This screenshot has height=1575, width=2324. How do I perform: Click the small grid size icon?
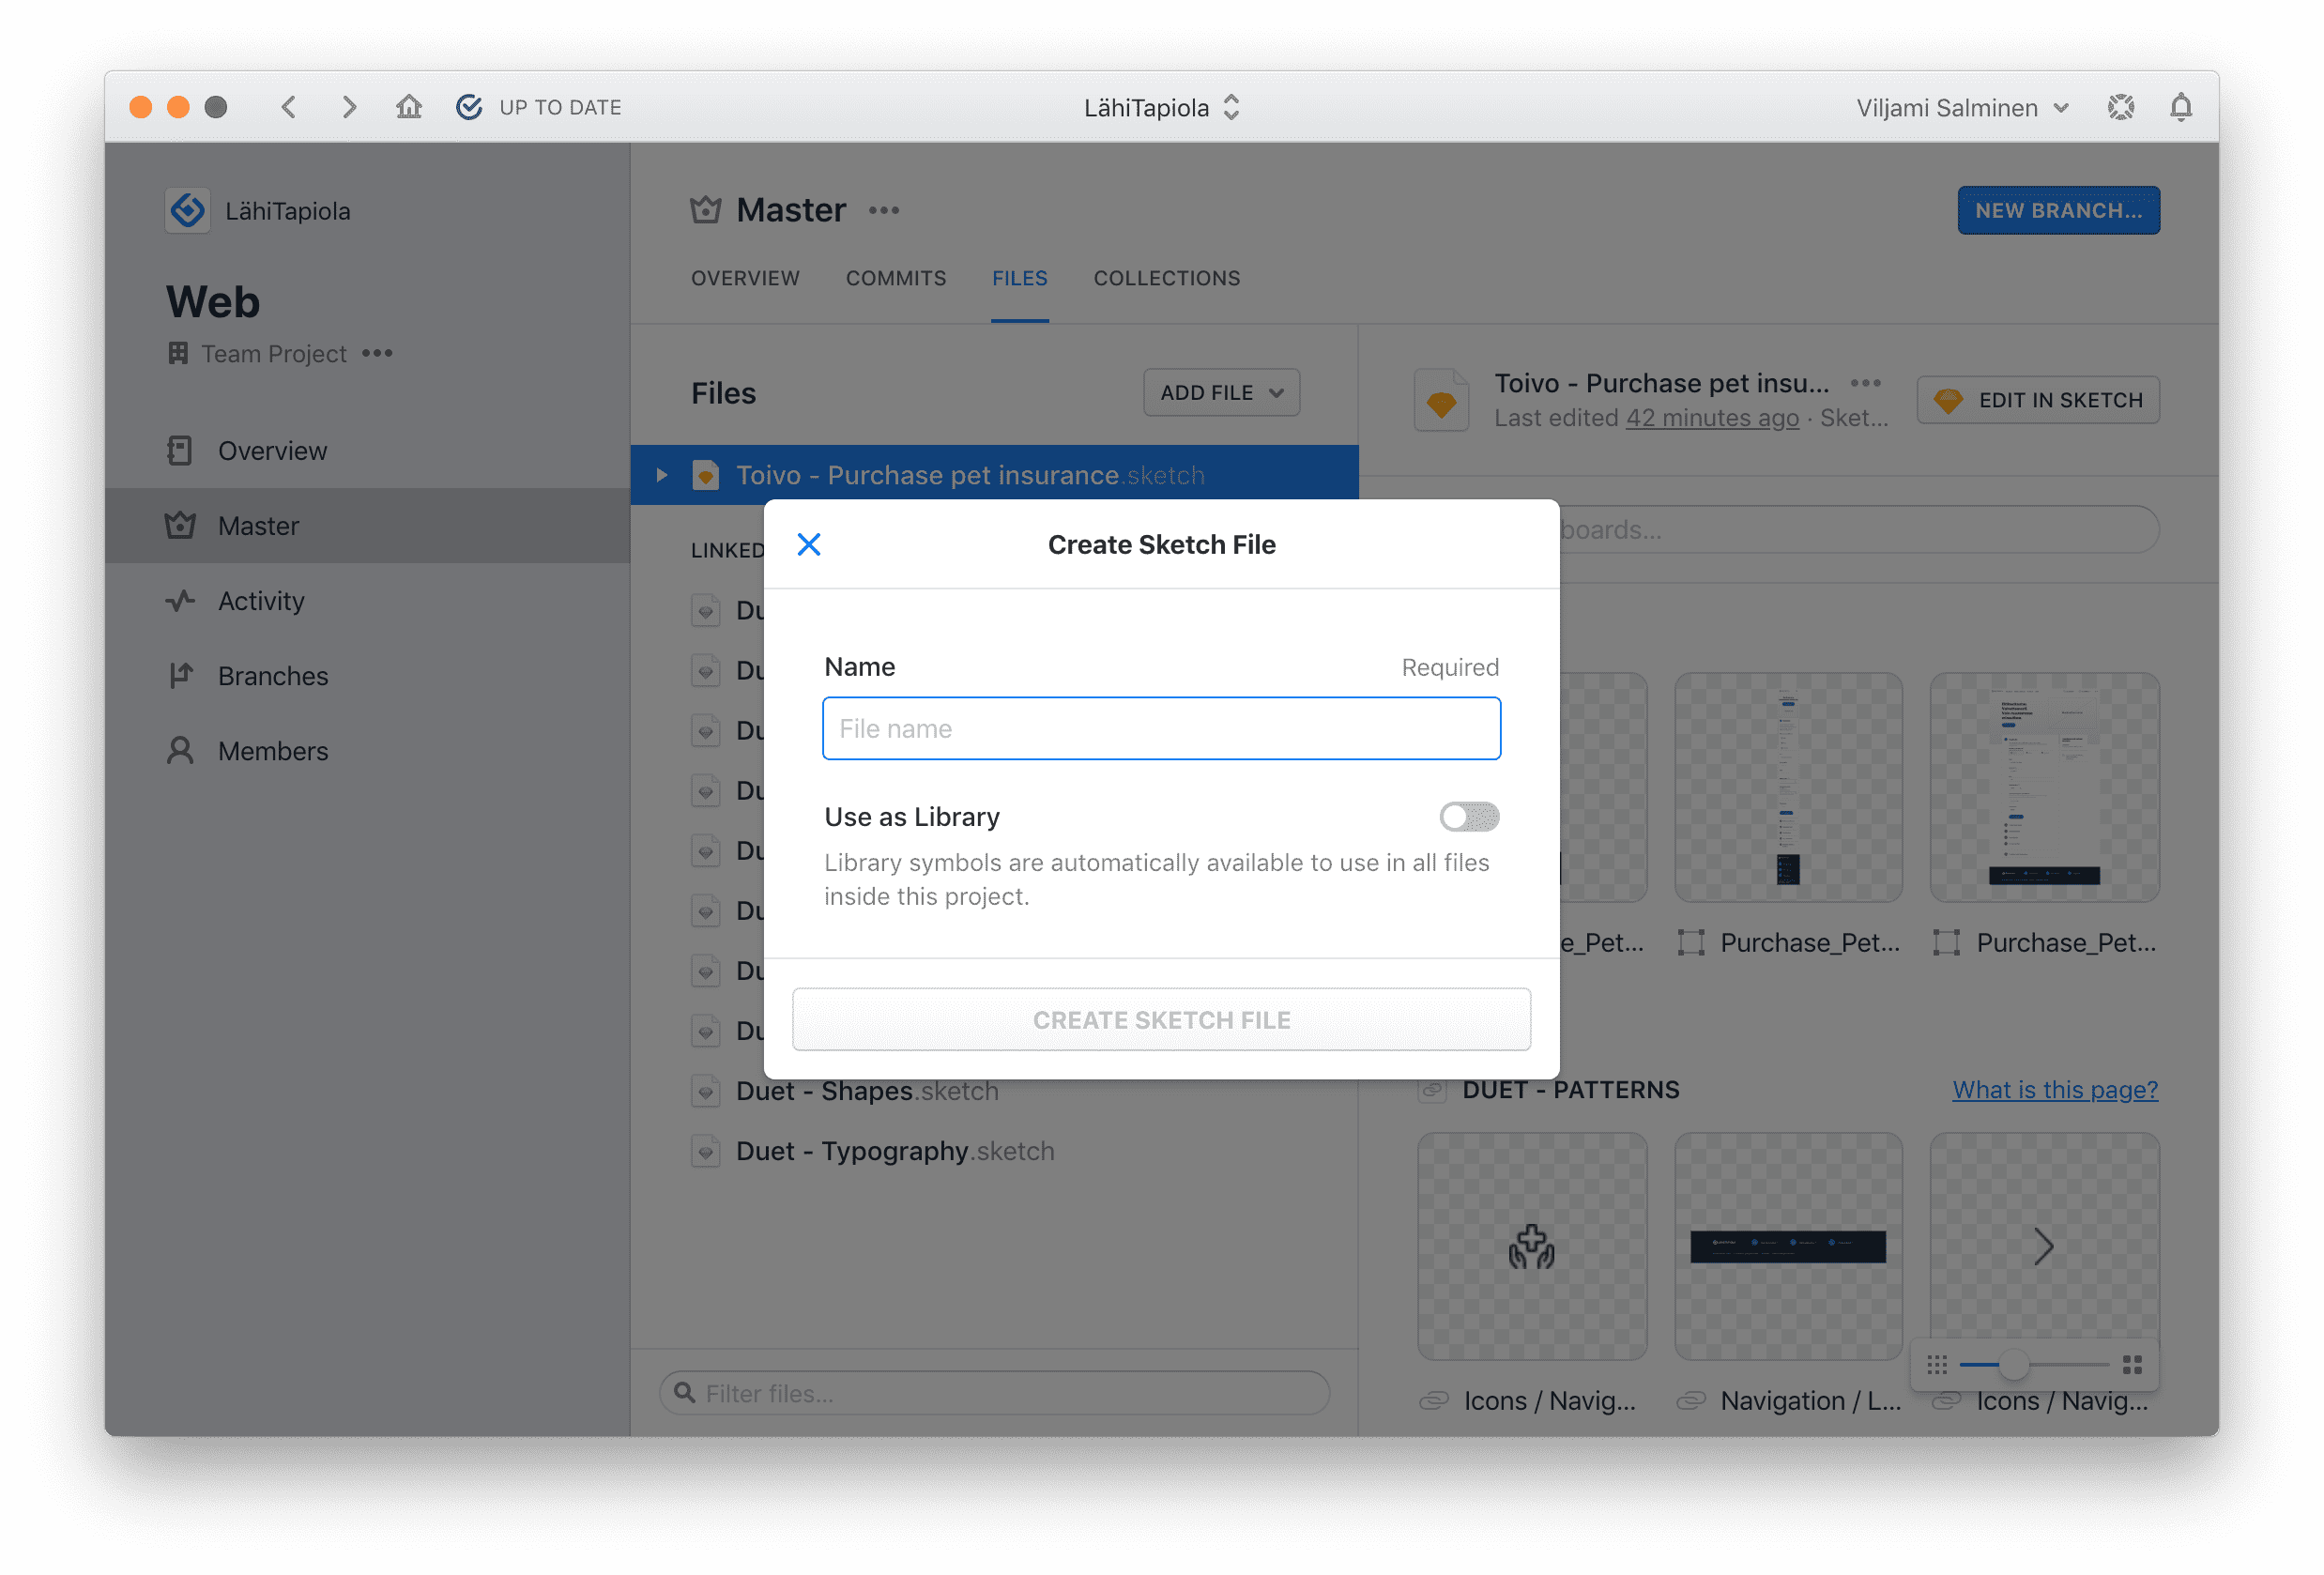pos(1936,1364)
